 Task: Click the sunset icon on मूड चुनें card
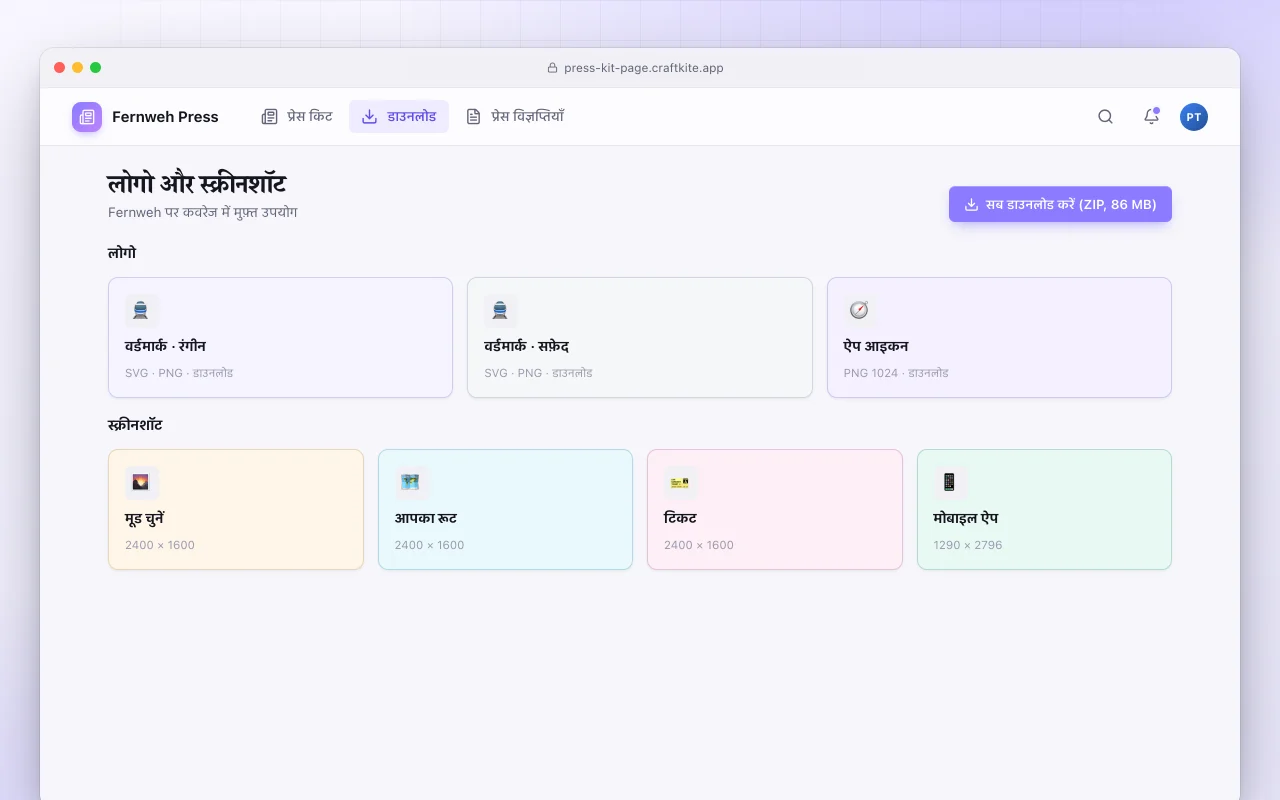click(142, 483)
